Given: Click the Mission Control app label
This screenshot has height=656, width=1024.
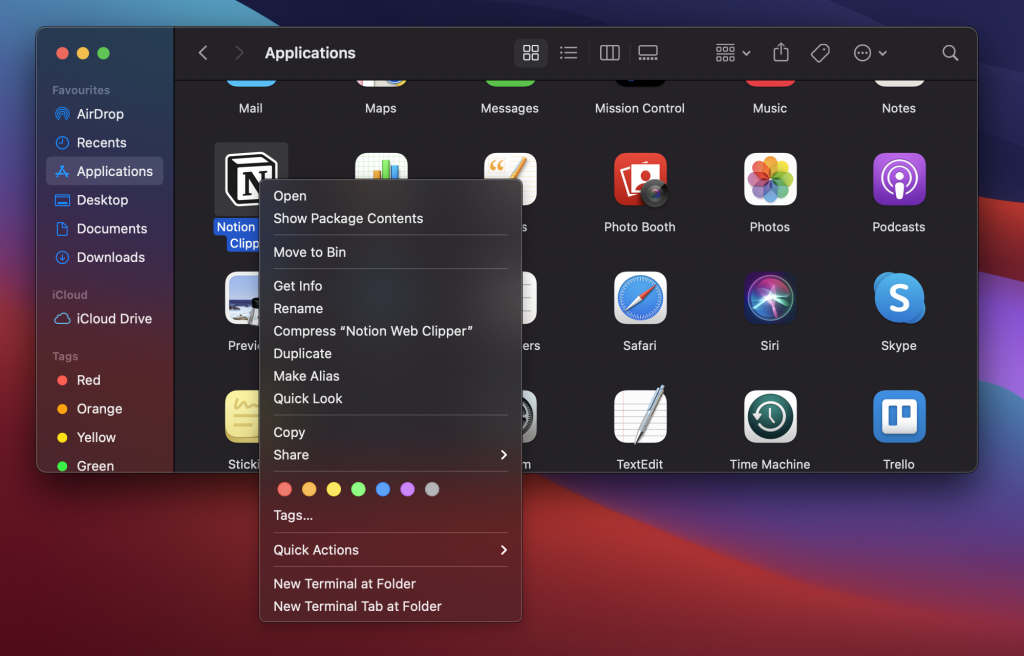Looking at the screenshot, I should [x=640, y=108].
